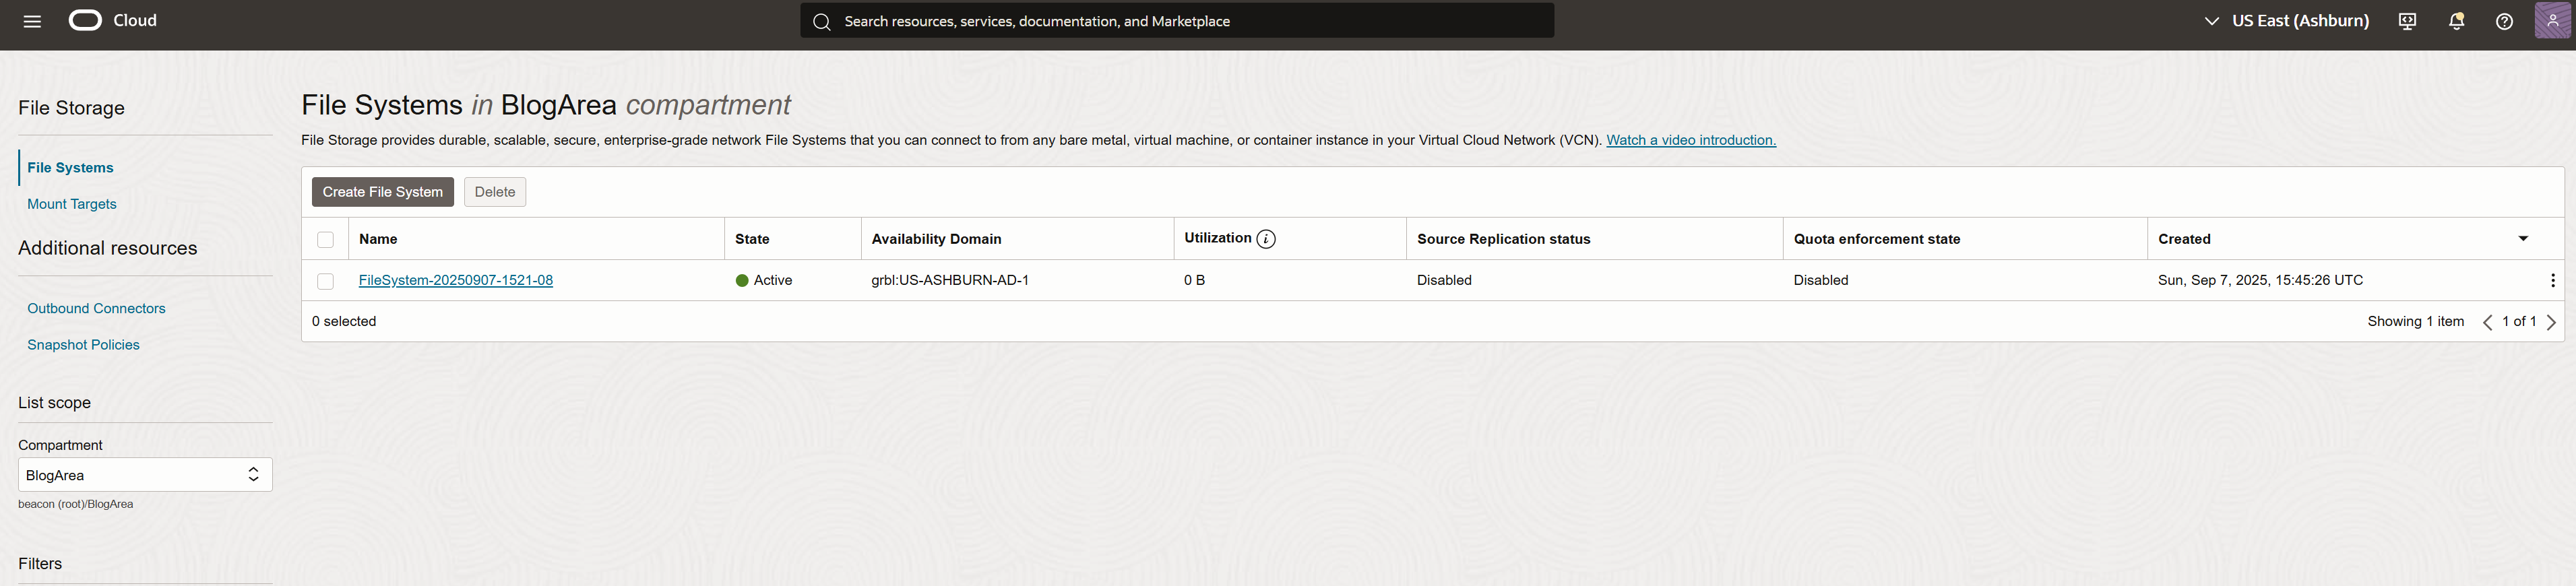Open the Cloud Shell developer tools icon
The width and height of the screenshot is (2576, 586).
pos(2407,21)
